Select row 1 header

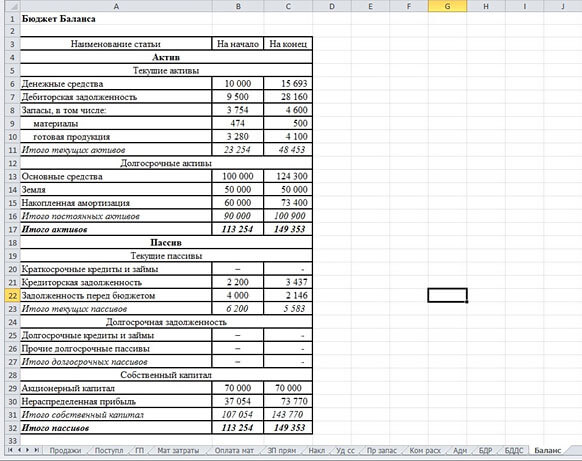(x=12, y=19)
